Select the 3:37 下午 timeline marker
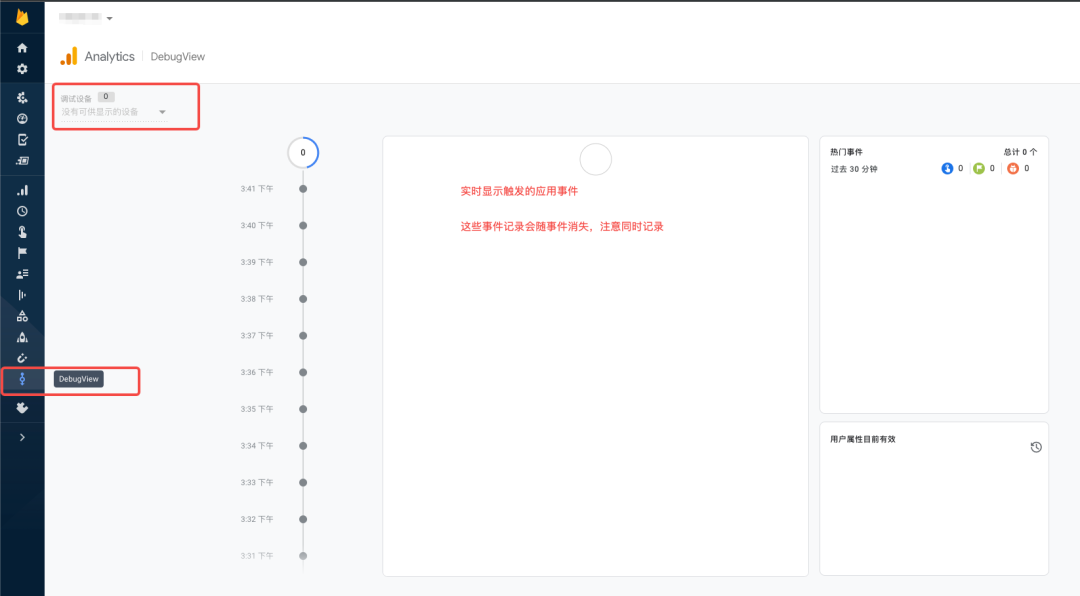1080x596 pixels. pyautogui.click(x=303, y=336)
